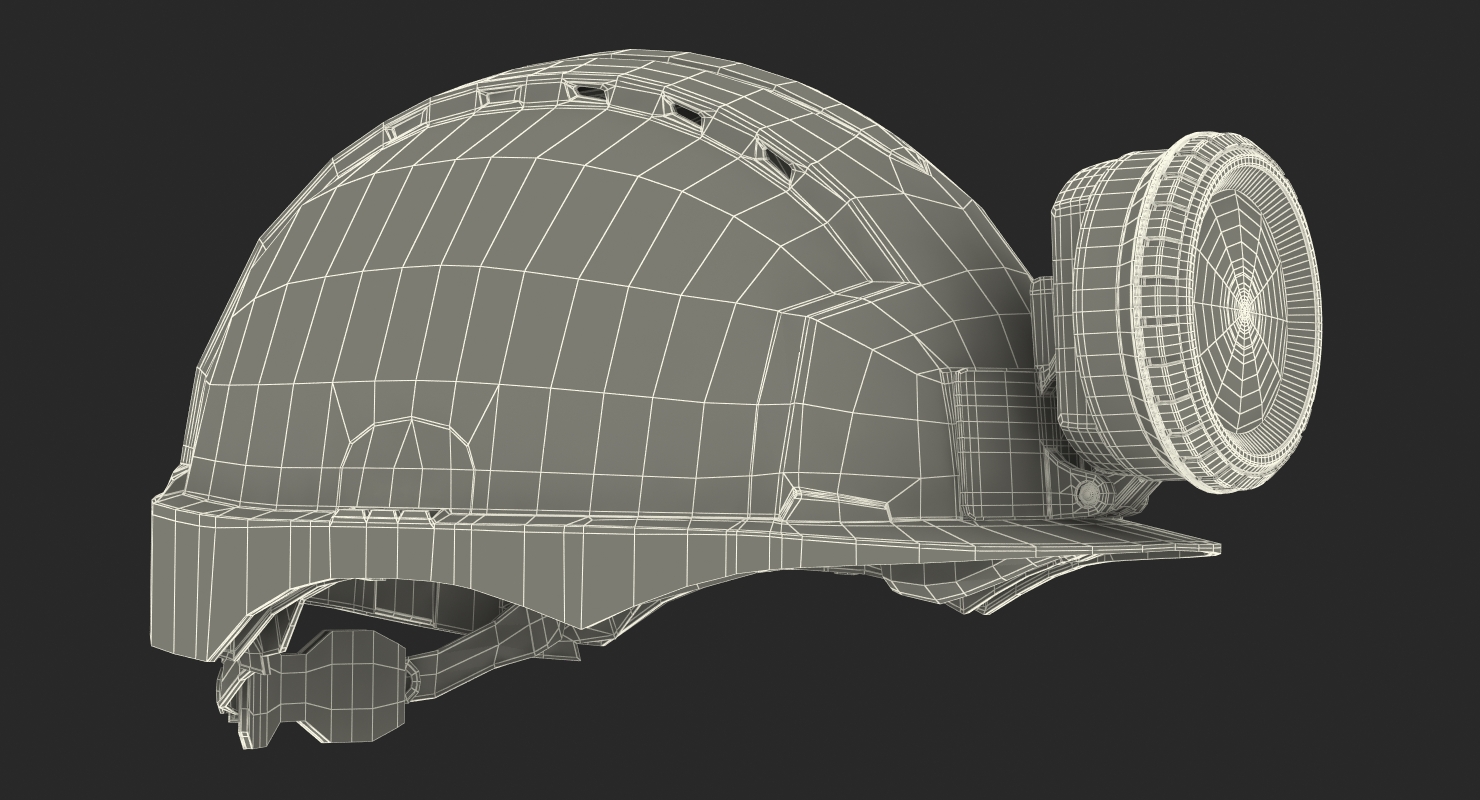This screenshot has width=1480, height=800.
Task: Click the round headlamp lens on the helmet
Action: (x=1242, y=311)
